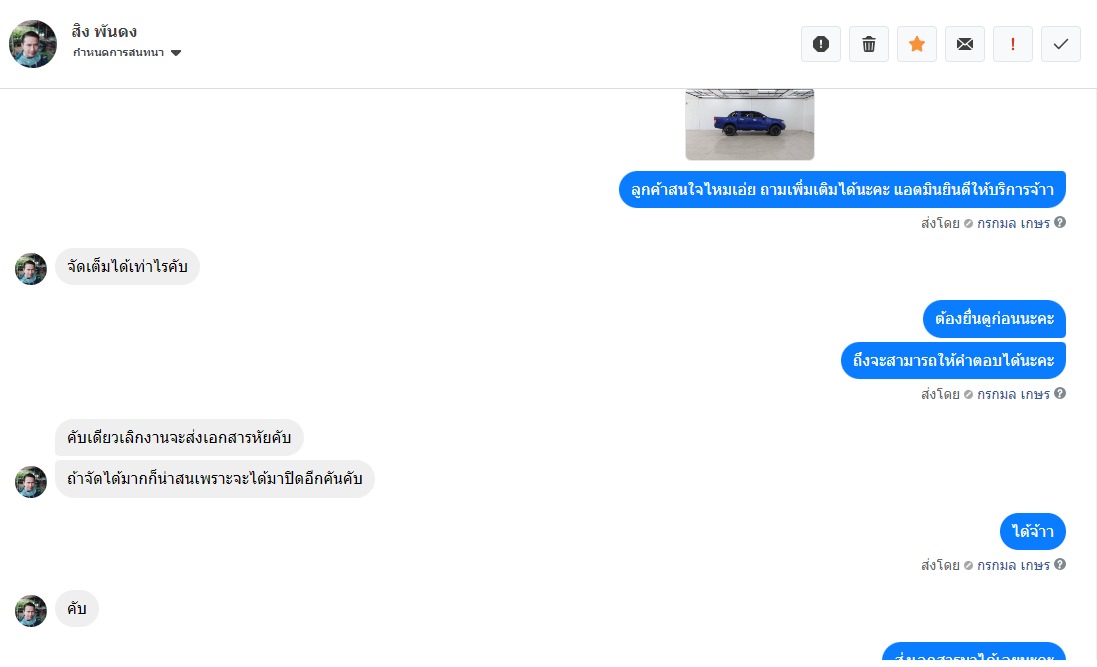The image size is (1097, 667).
Task: Mark conversation done with the checkmark icon
Action: 1061,44
